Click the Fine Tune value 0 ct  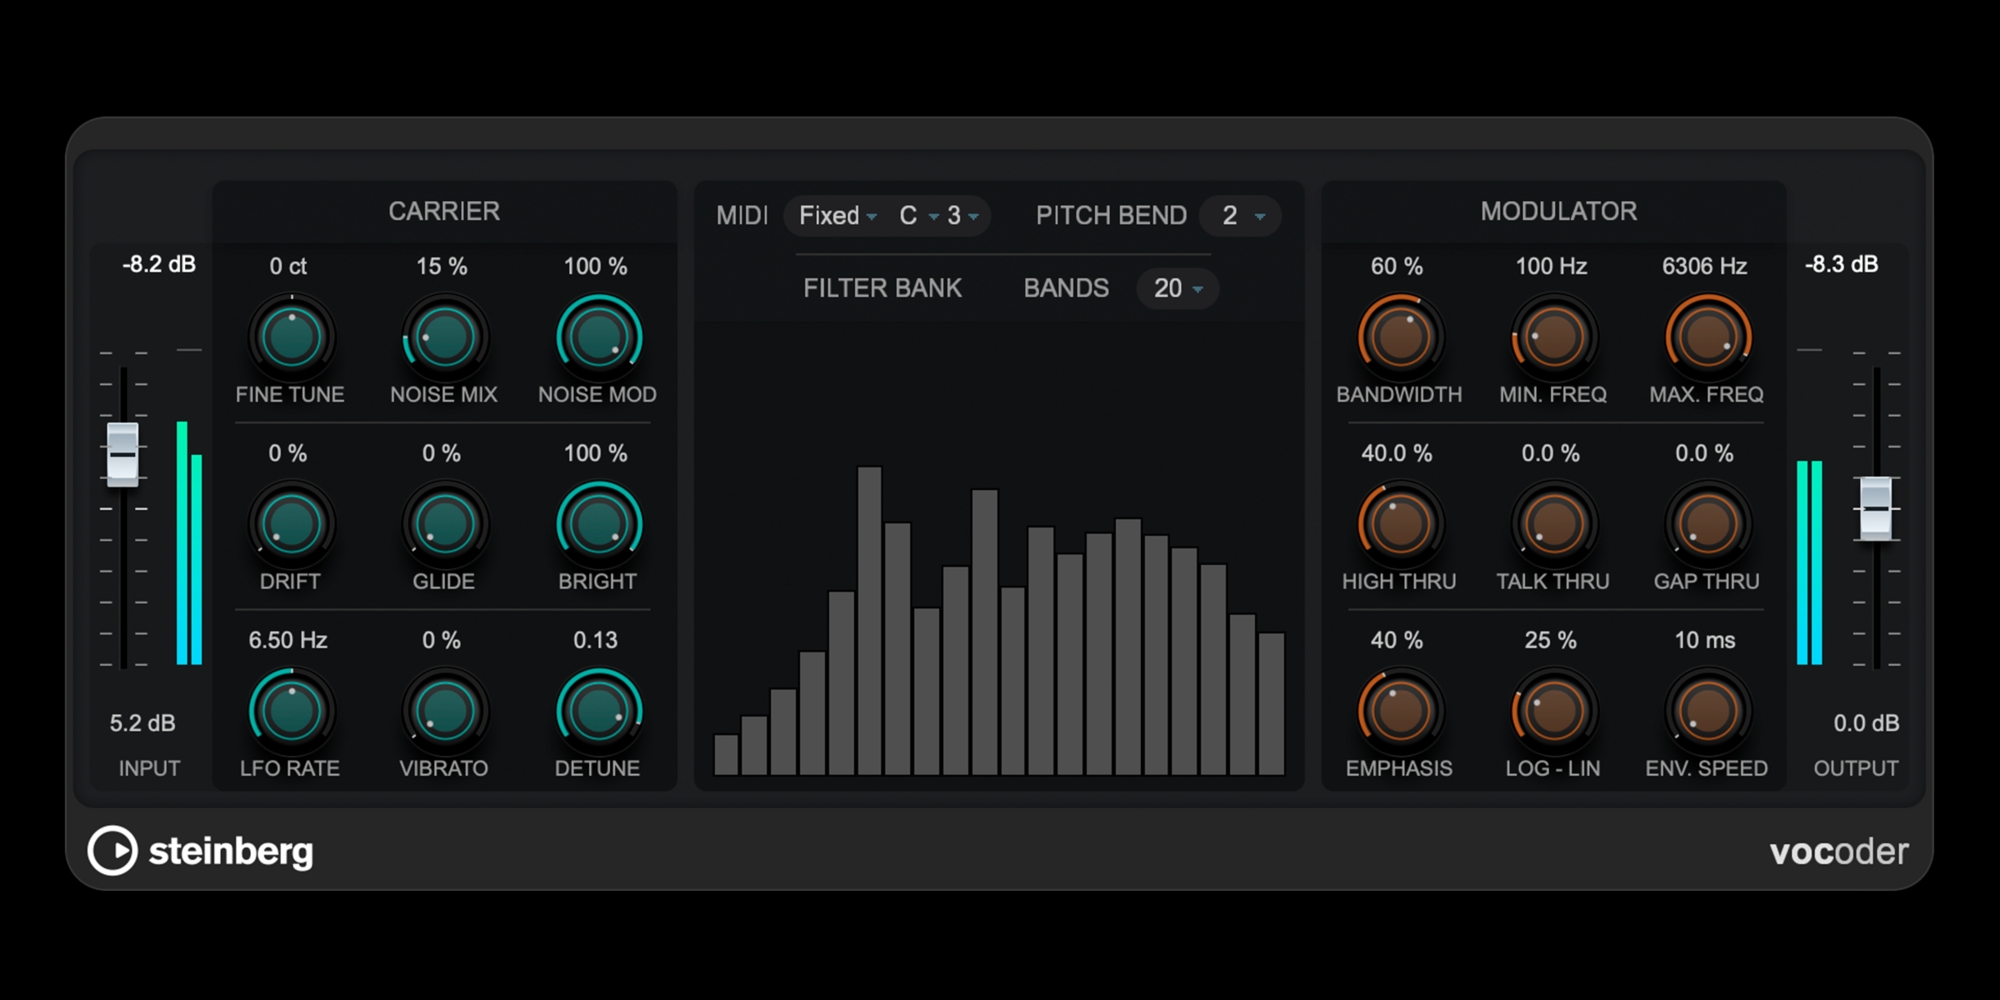(x=288, y=266)
